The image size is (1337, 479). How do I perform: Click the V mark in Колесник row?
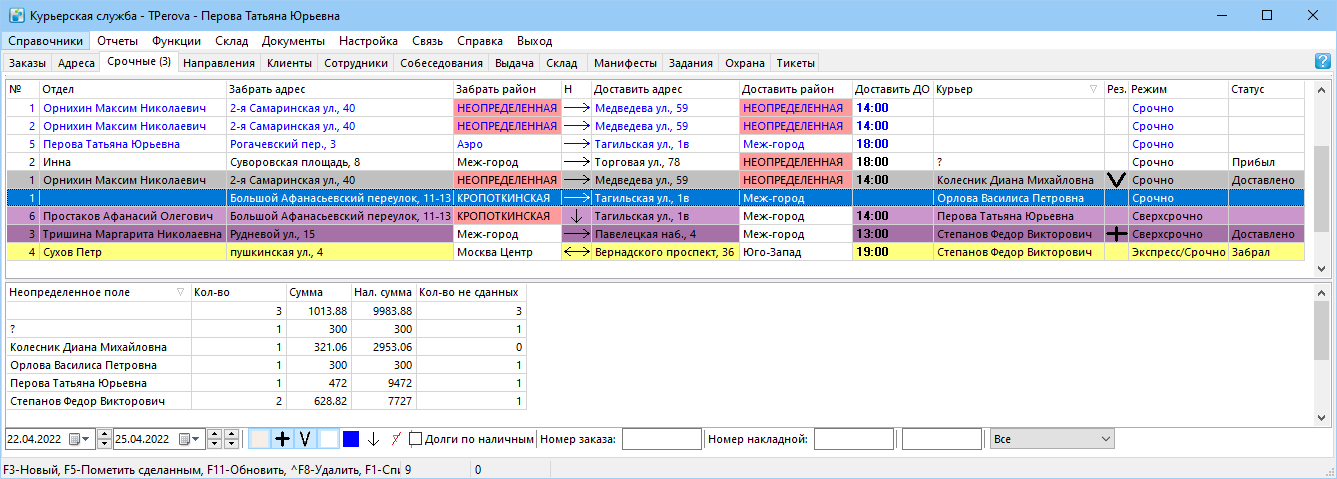(1117, 180)
